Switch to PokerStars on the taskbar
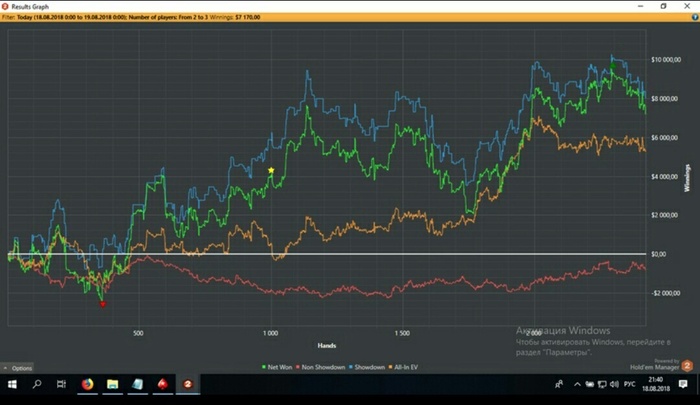The image size is (700, 405). pos(162,384)
